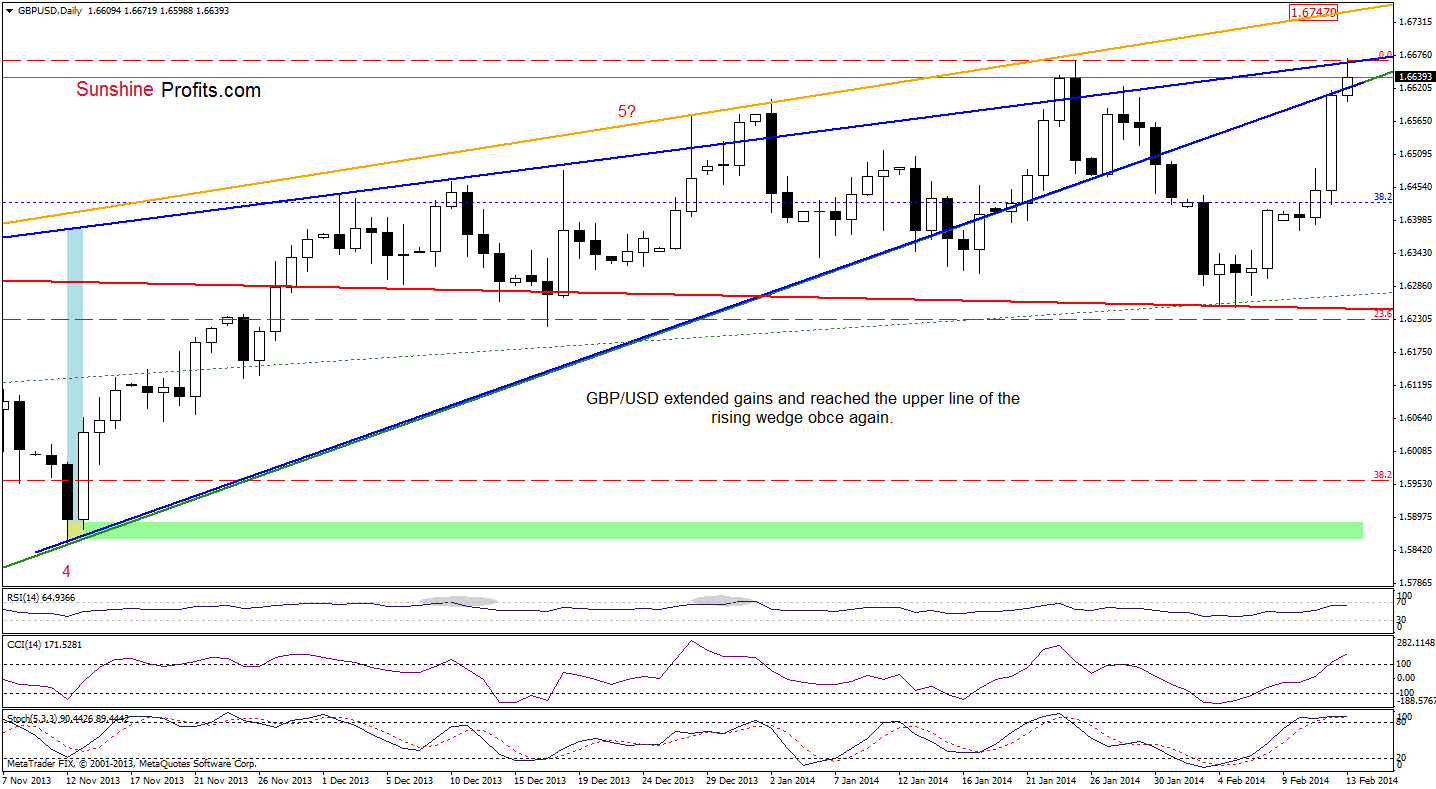Click the 1.67315 price axis label
The image size is (1436, 789).
[x=1415, y=21]
